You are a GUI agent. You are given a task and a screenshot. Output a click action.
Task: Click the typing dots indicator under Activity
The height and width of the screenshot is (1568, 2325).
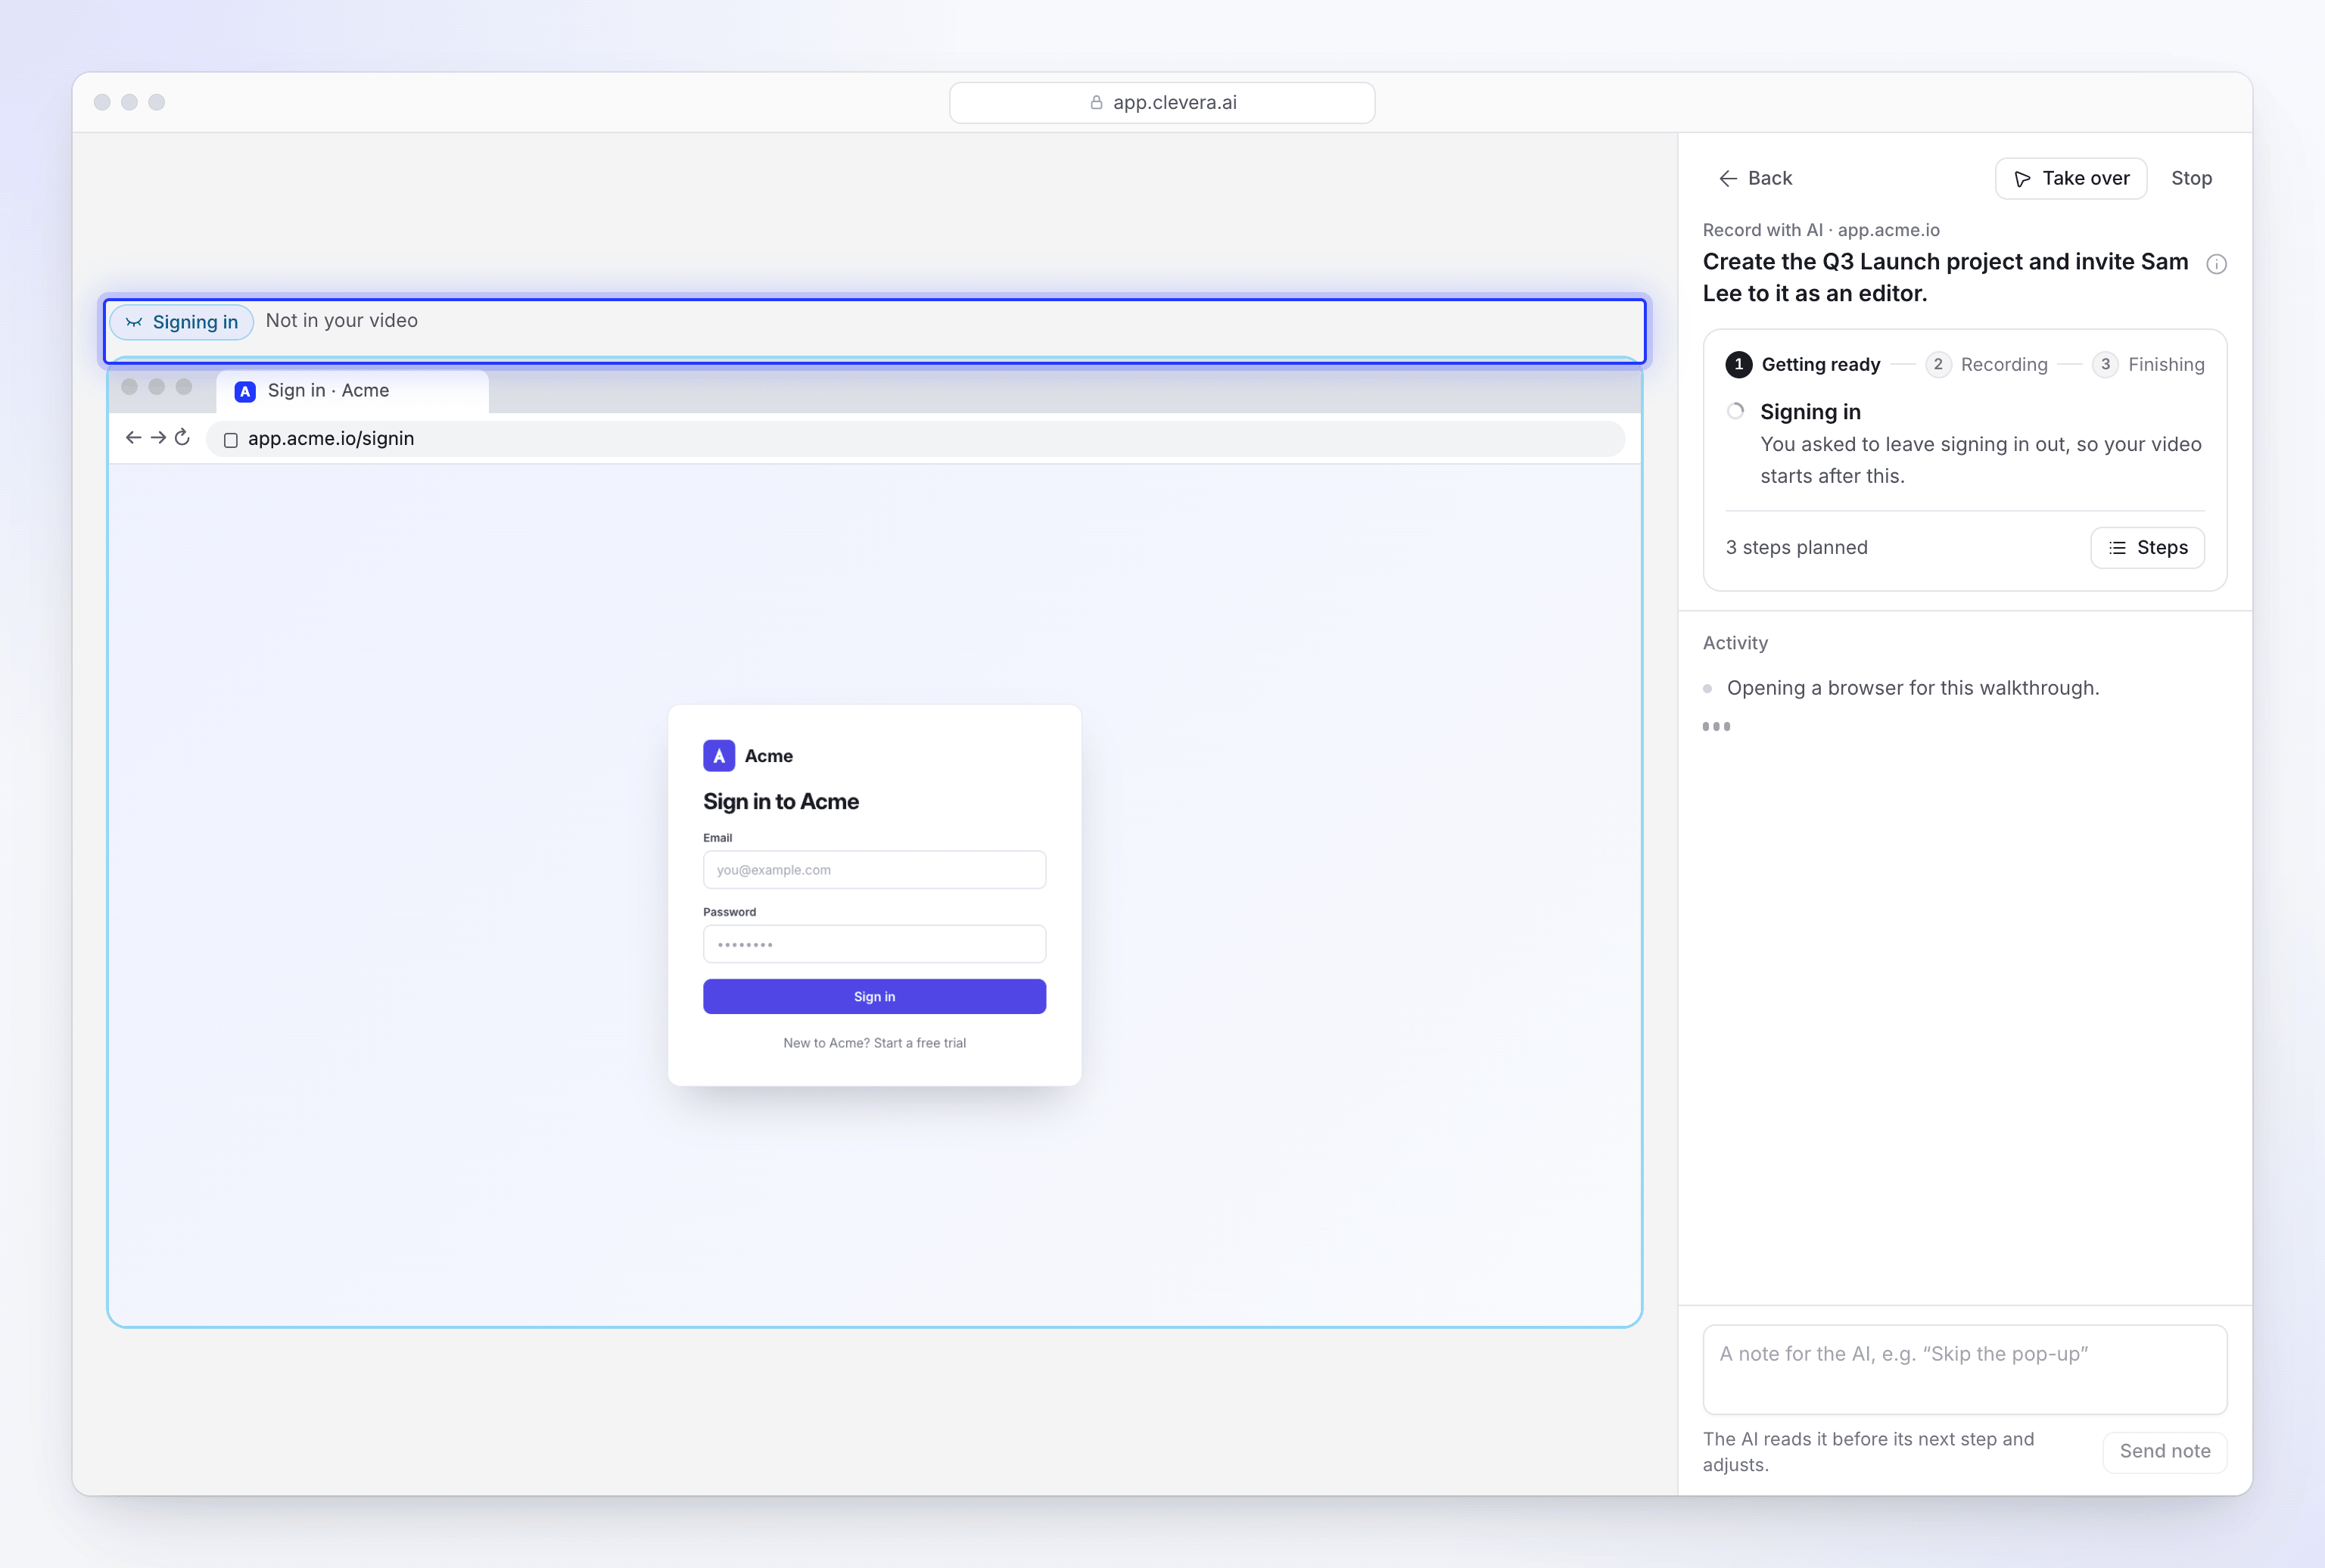coord(1716,727)
